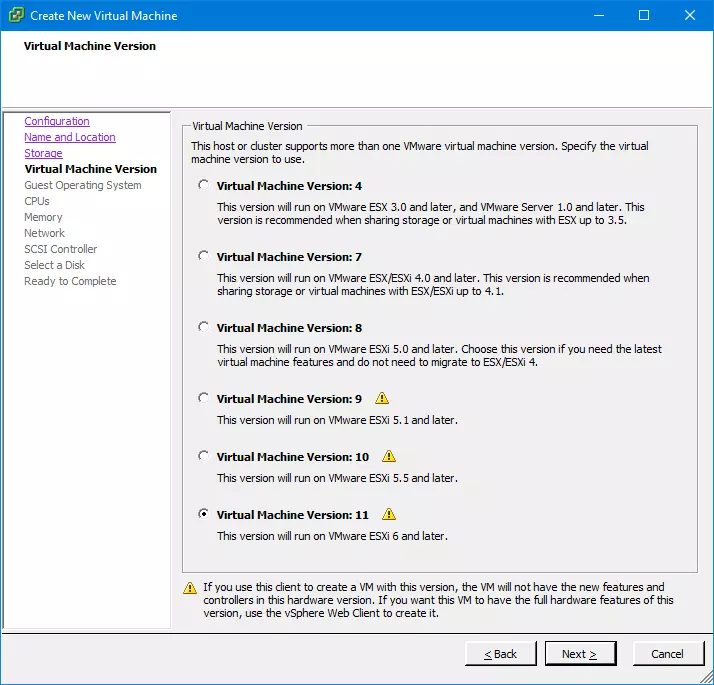Return to the Storage step link
Viewport: 714px width, 685px height.
tap(43, 153)
